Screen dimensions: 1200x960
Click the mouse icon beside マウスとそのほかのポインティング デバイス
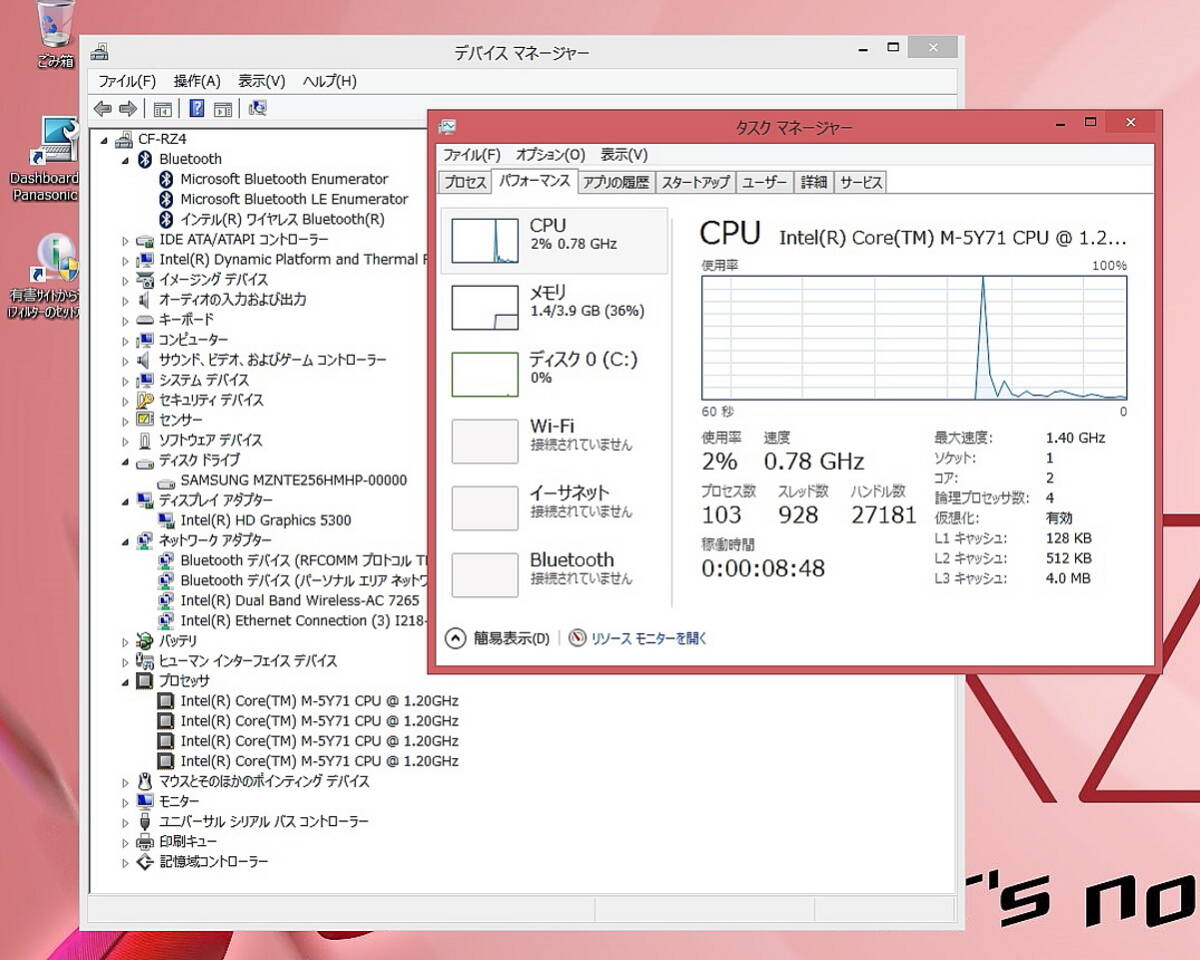click(145, 781)
